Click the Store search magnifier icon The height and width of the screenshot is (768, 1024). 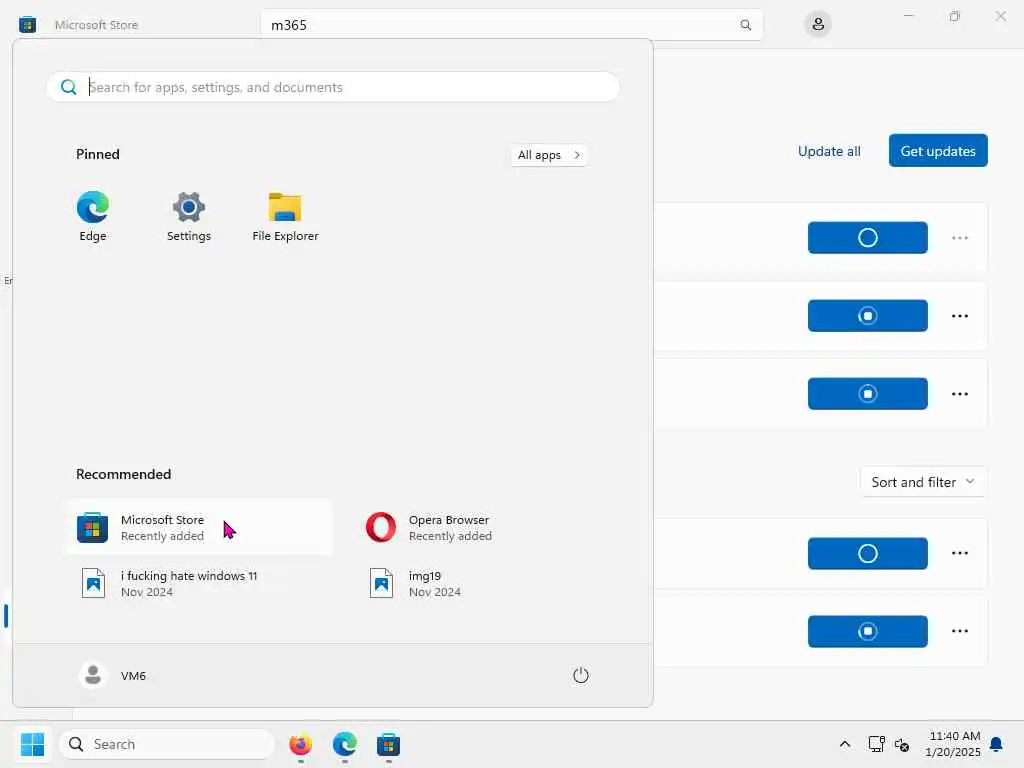[x=745, y=25]
